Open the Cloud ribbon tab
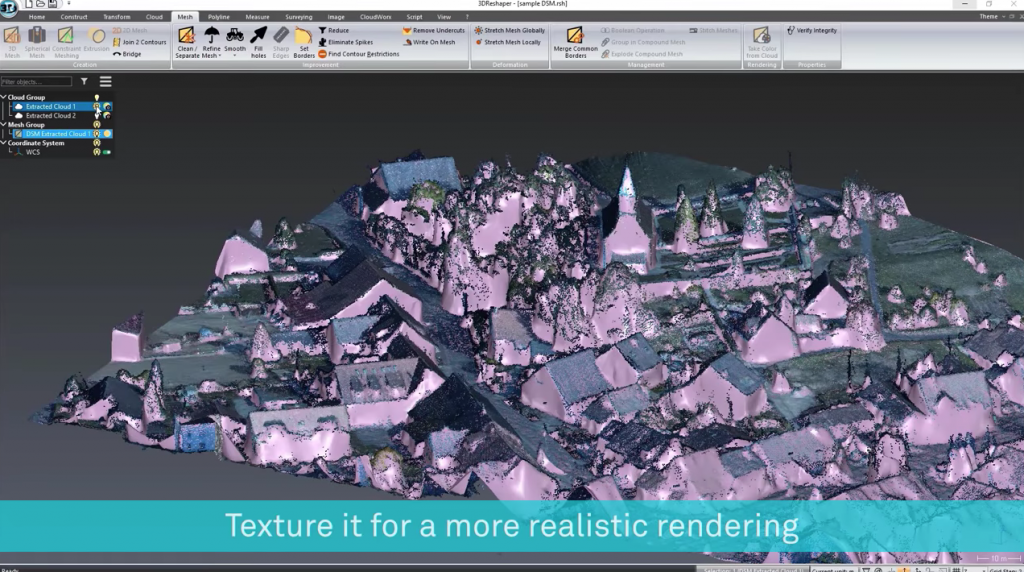Screen dimensions: 1024x572 tap(154, 17)
